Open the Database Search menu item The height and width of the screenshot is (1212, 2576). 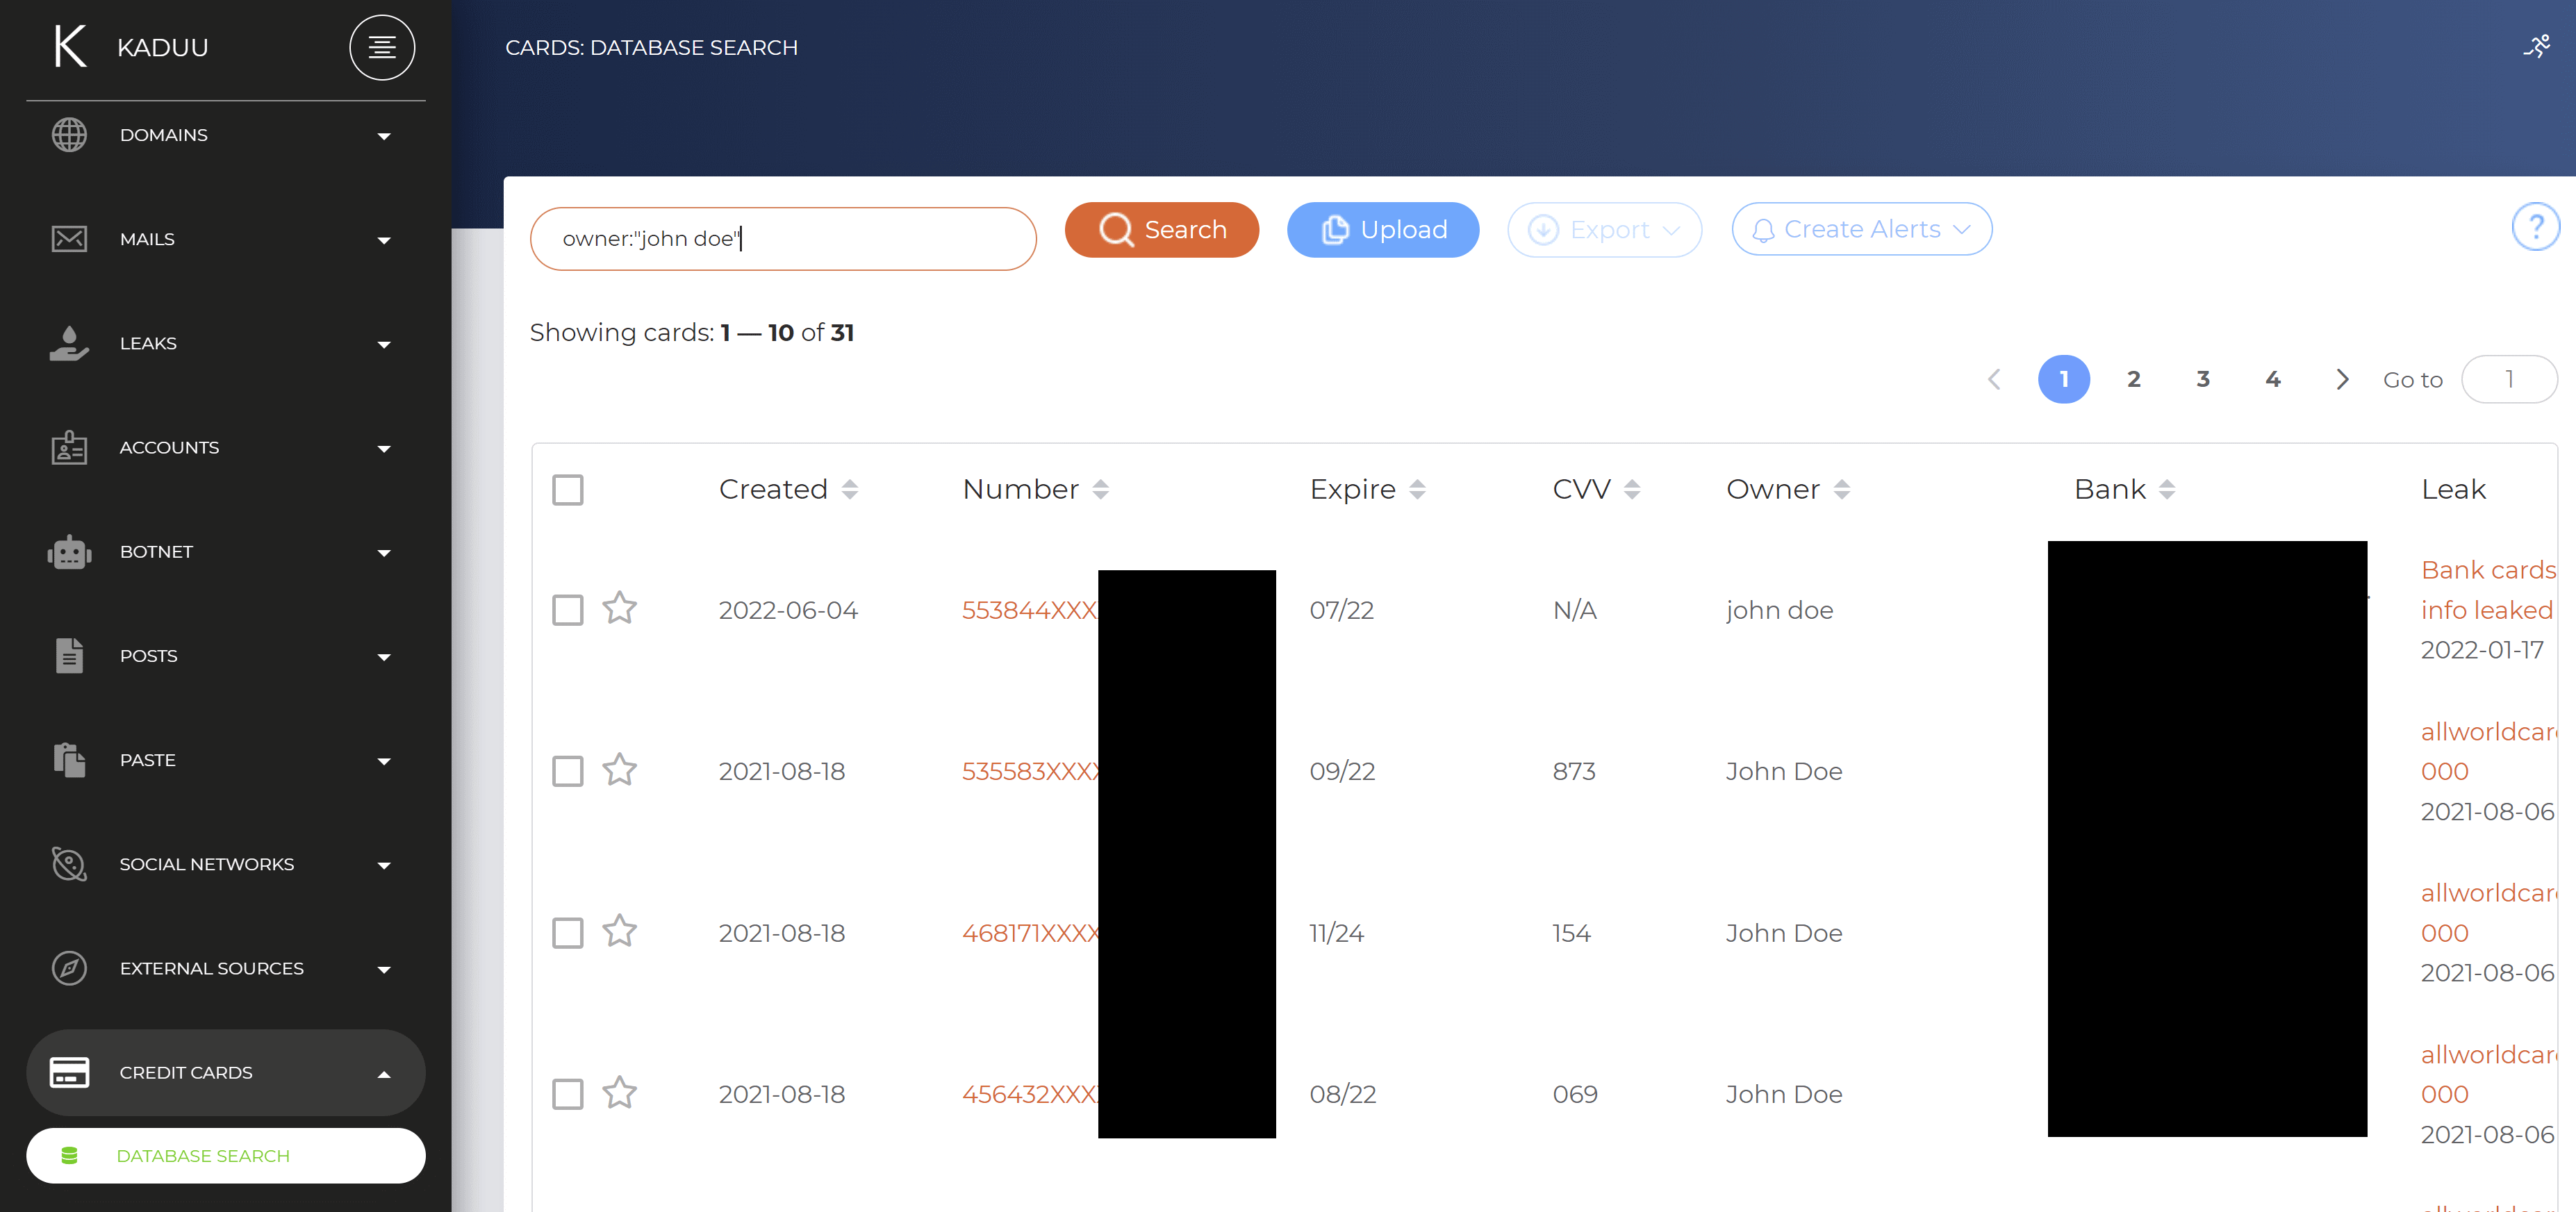226,1156
